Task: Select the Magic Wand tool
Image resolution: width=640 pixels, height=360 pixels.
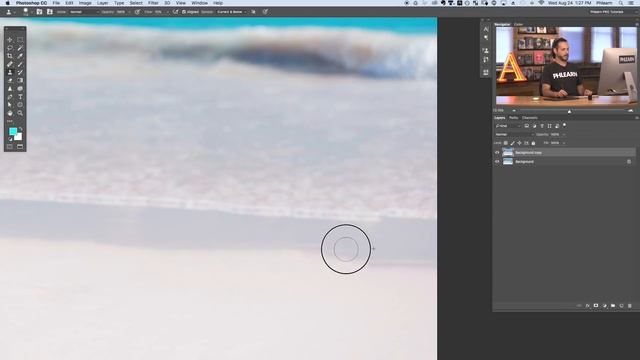Action: point(20,48)
